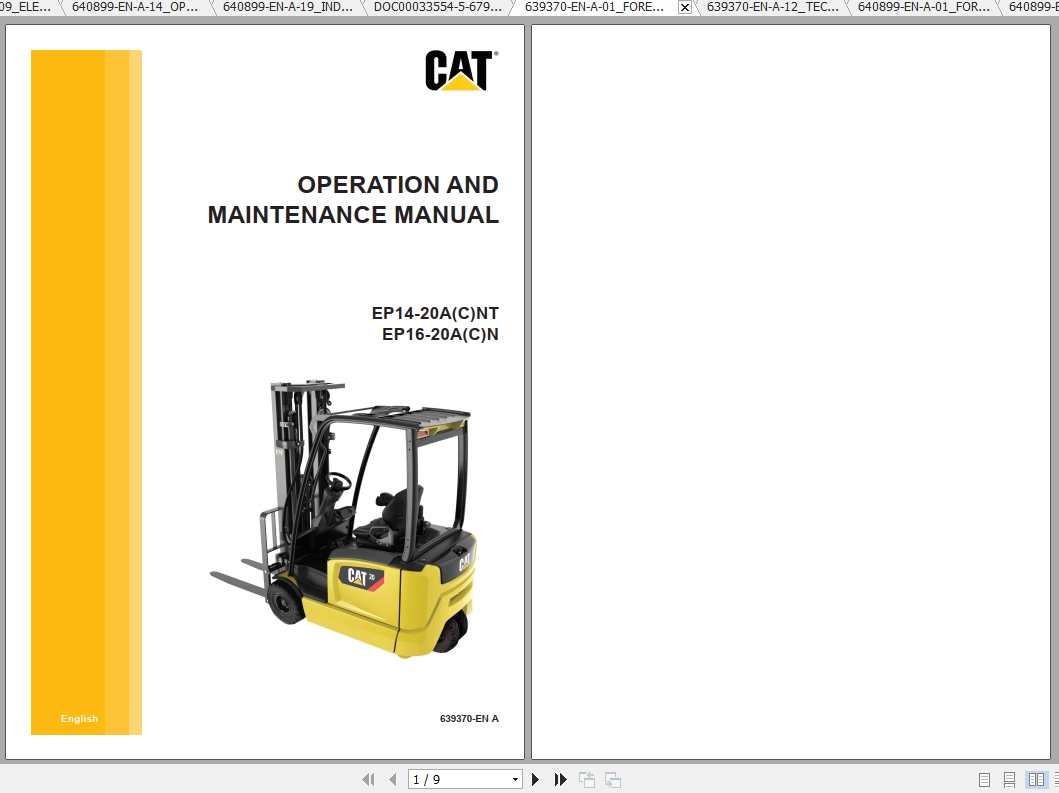The width and height of the screenshot is (1059, 793).
Task: Close the active 639370-EN-A-01_FORE tab
Action: click(684, 7)
